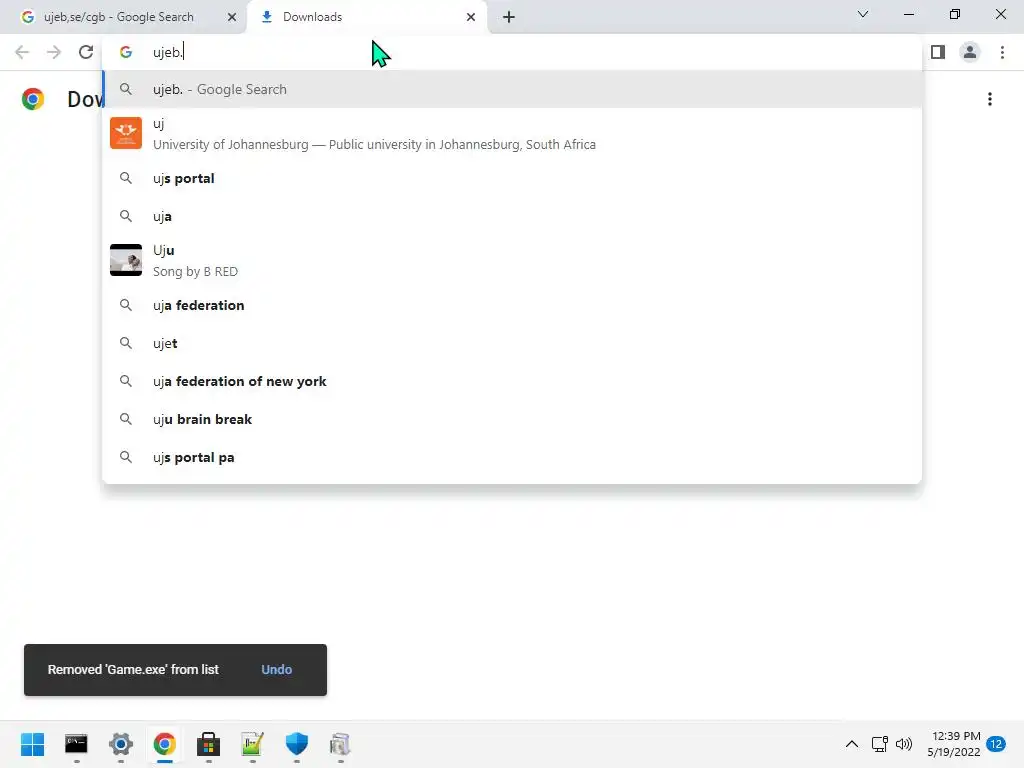Switch to ujeb,se/cgb Google Search tab
The width and height of the screenshot is (1024, 768).
(x=123, y=17)
